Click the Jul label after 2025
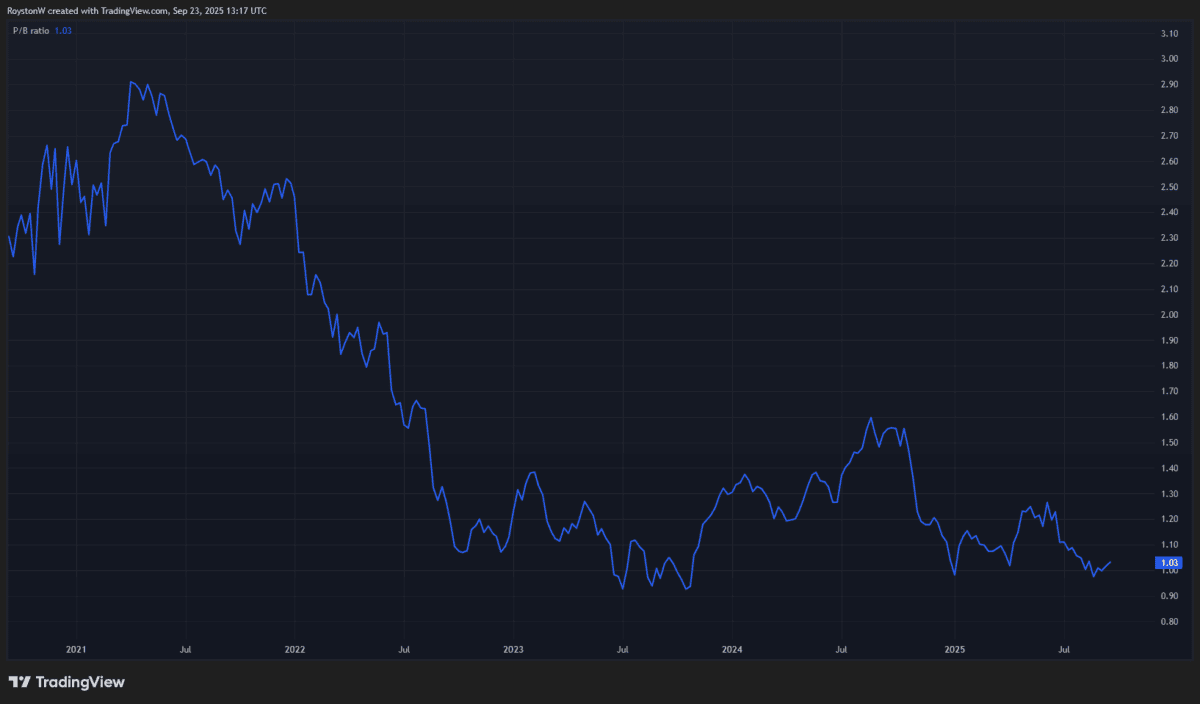This screenshot has height=704, width=1200. [x=1064, y=649]
